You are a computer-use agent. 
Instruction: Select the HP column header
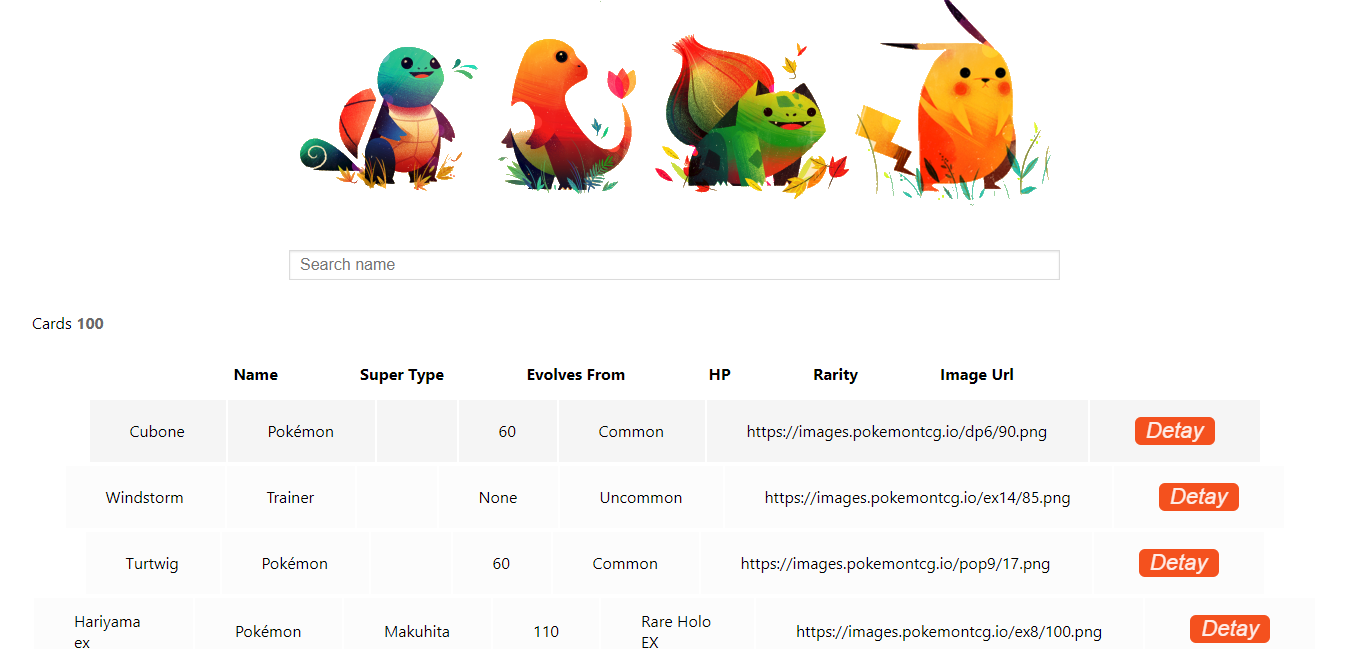tap(720, 374)
